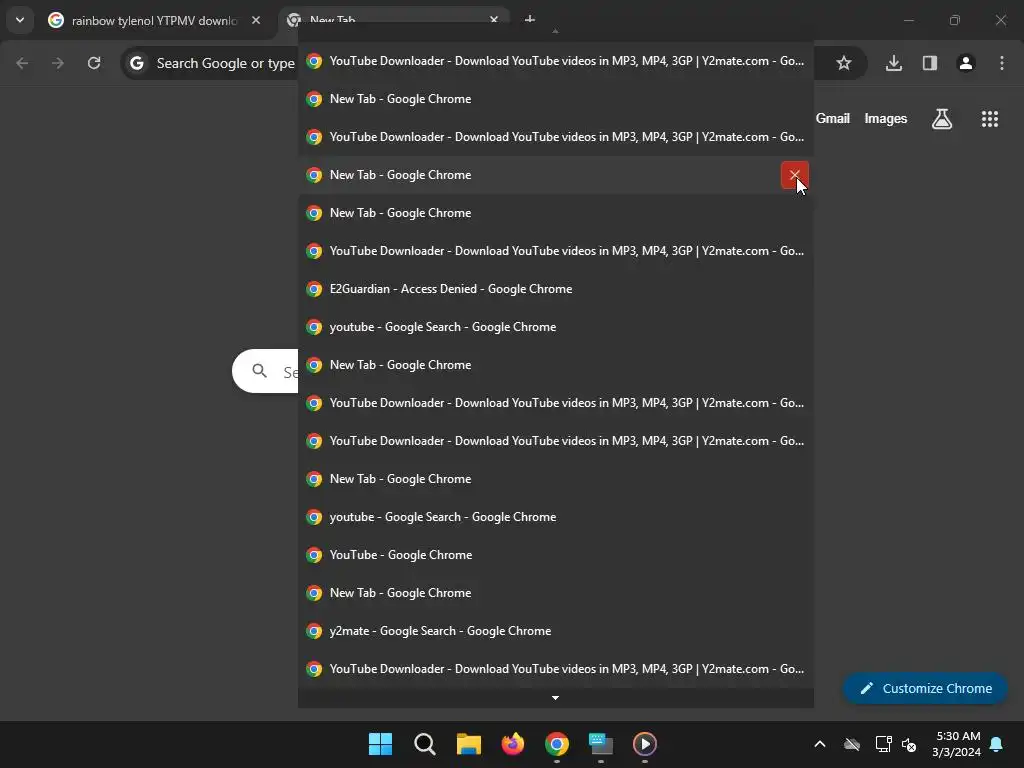Open Search Labs flask icon
This screenshot has height=768, width=1024.
(x=942, y=119)
